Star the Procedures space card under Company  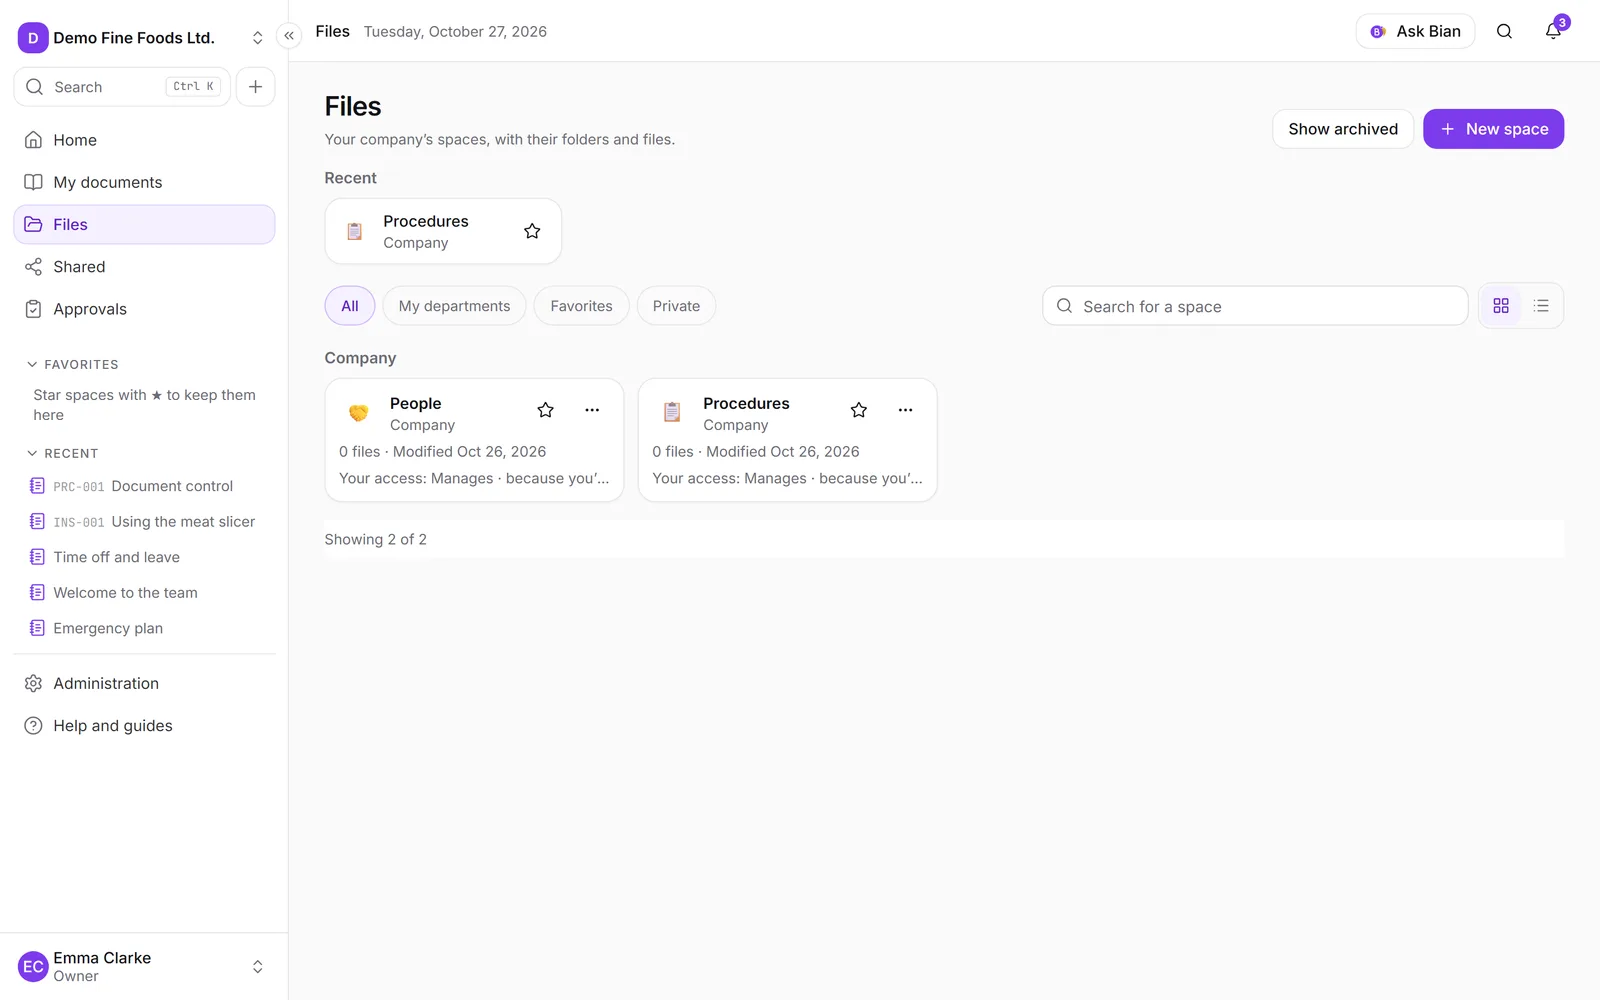point(859,410)
